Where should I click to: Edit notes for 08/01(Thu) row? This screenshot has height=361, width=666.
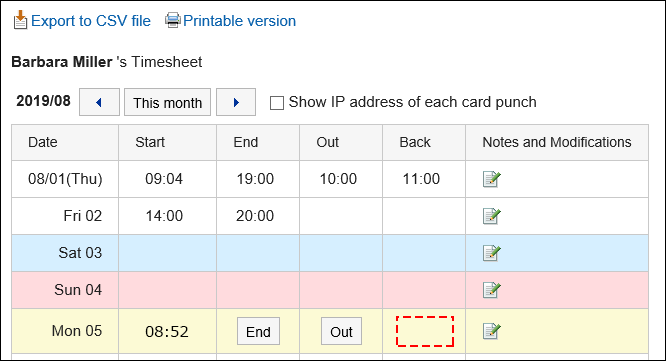tap(492, 179)
